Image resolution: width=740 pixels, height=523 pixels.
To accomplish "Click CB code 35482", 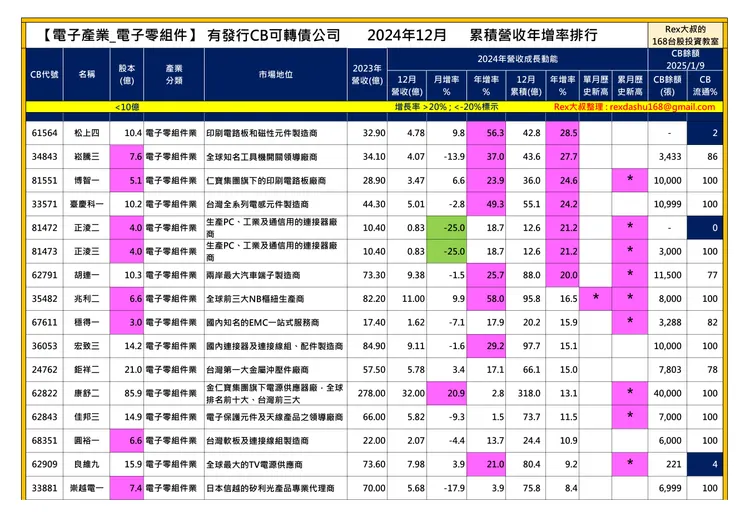I will (x=44, y=298).
